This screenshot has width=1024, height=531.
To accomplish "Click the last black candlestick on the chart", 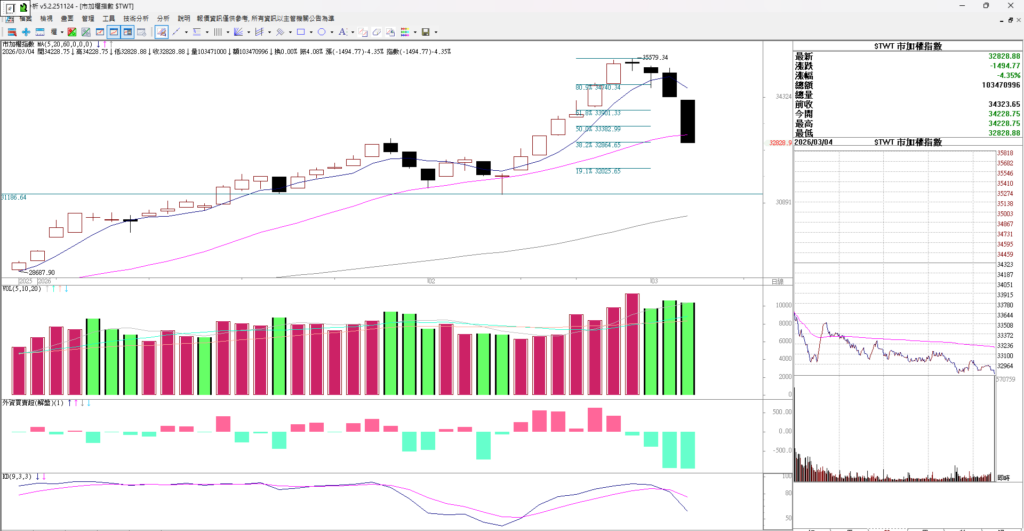I will [x=688, y=121].
